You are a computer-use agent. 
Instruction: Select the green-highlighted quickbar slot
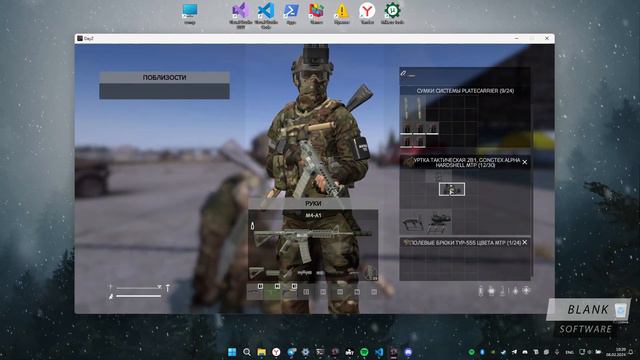[x=273, y=292]
